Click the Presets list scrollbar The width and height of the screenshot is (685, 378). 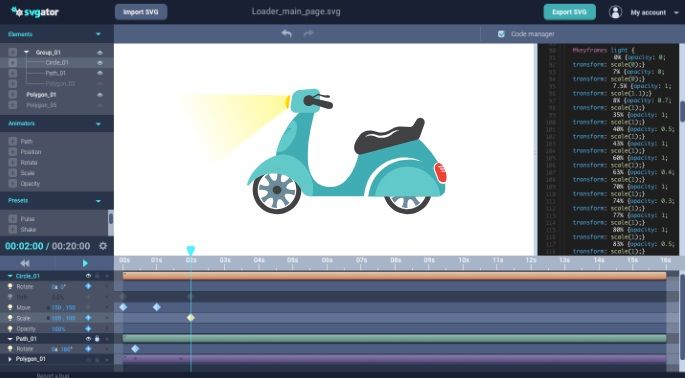click(111, 218)
